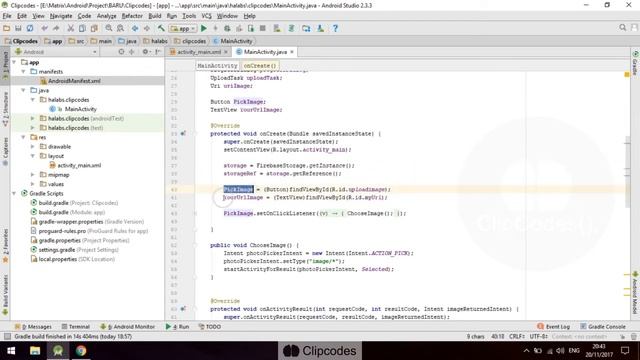The image size is (640, 360).
Task: Click the Make Project hammer icon
Action: tap(161, 28)
